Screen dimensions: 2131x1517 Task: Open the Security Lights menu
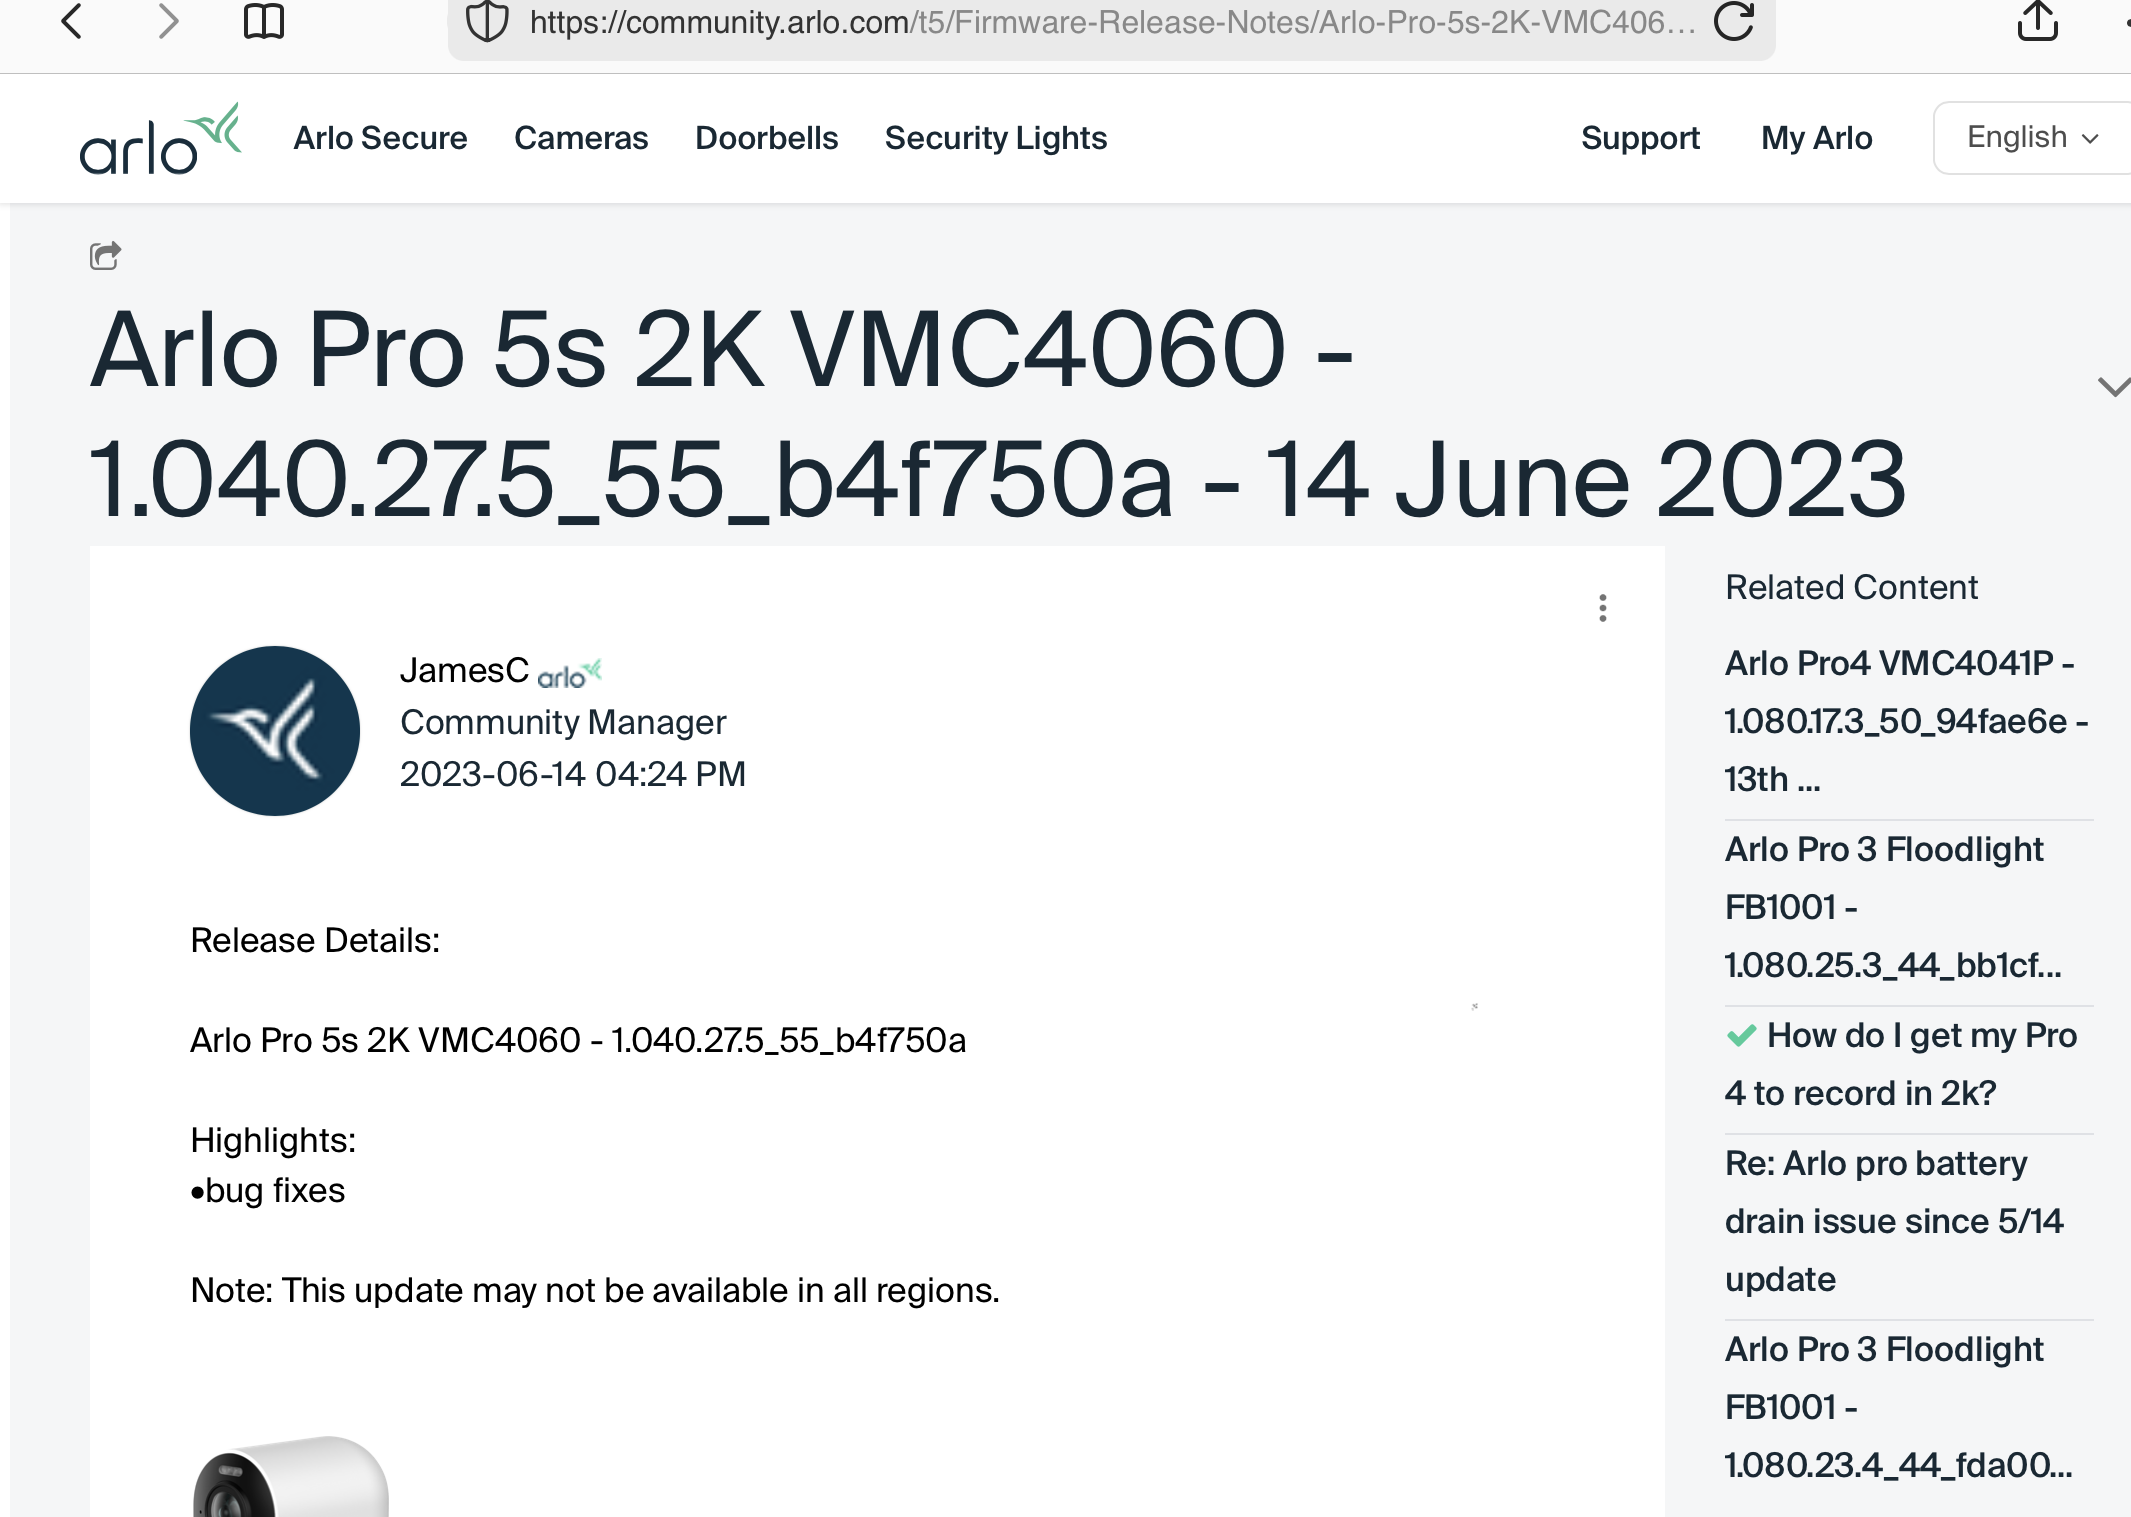(996, 138)
